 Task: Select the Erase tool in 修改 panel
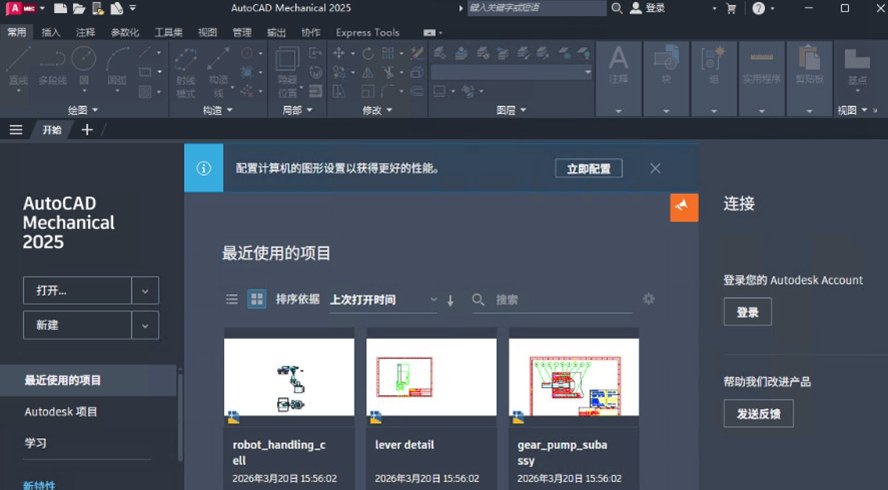pos(417,53)
